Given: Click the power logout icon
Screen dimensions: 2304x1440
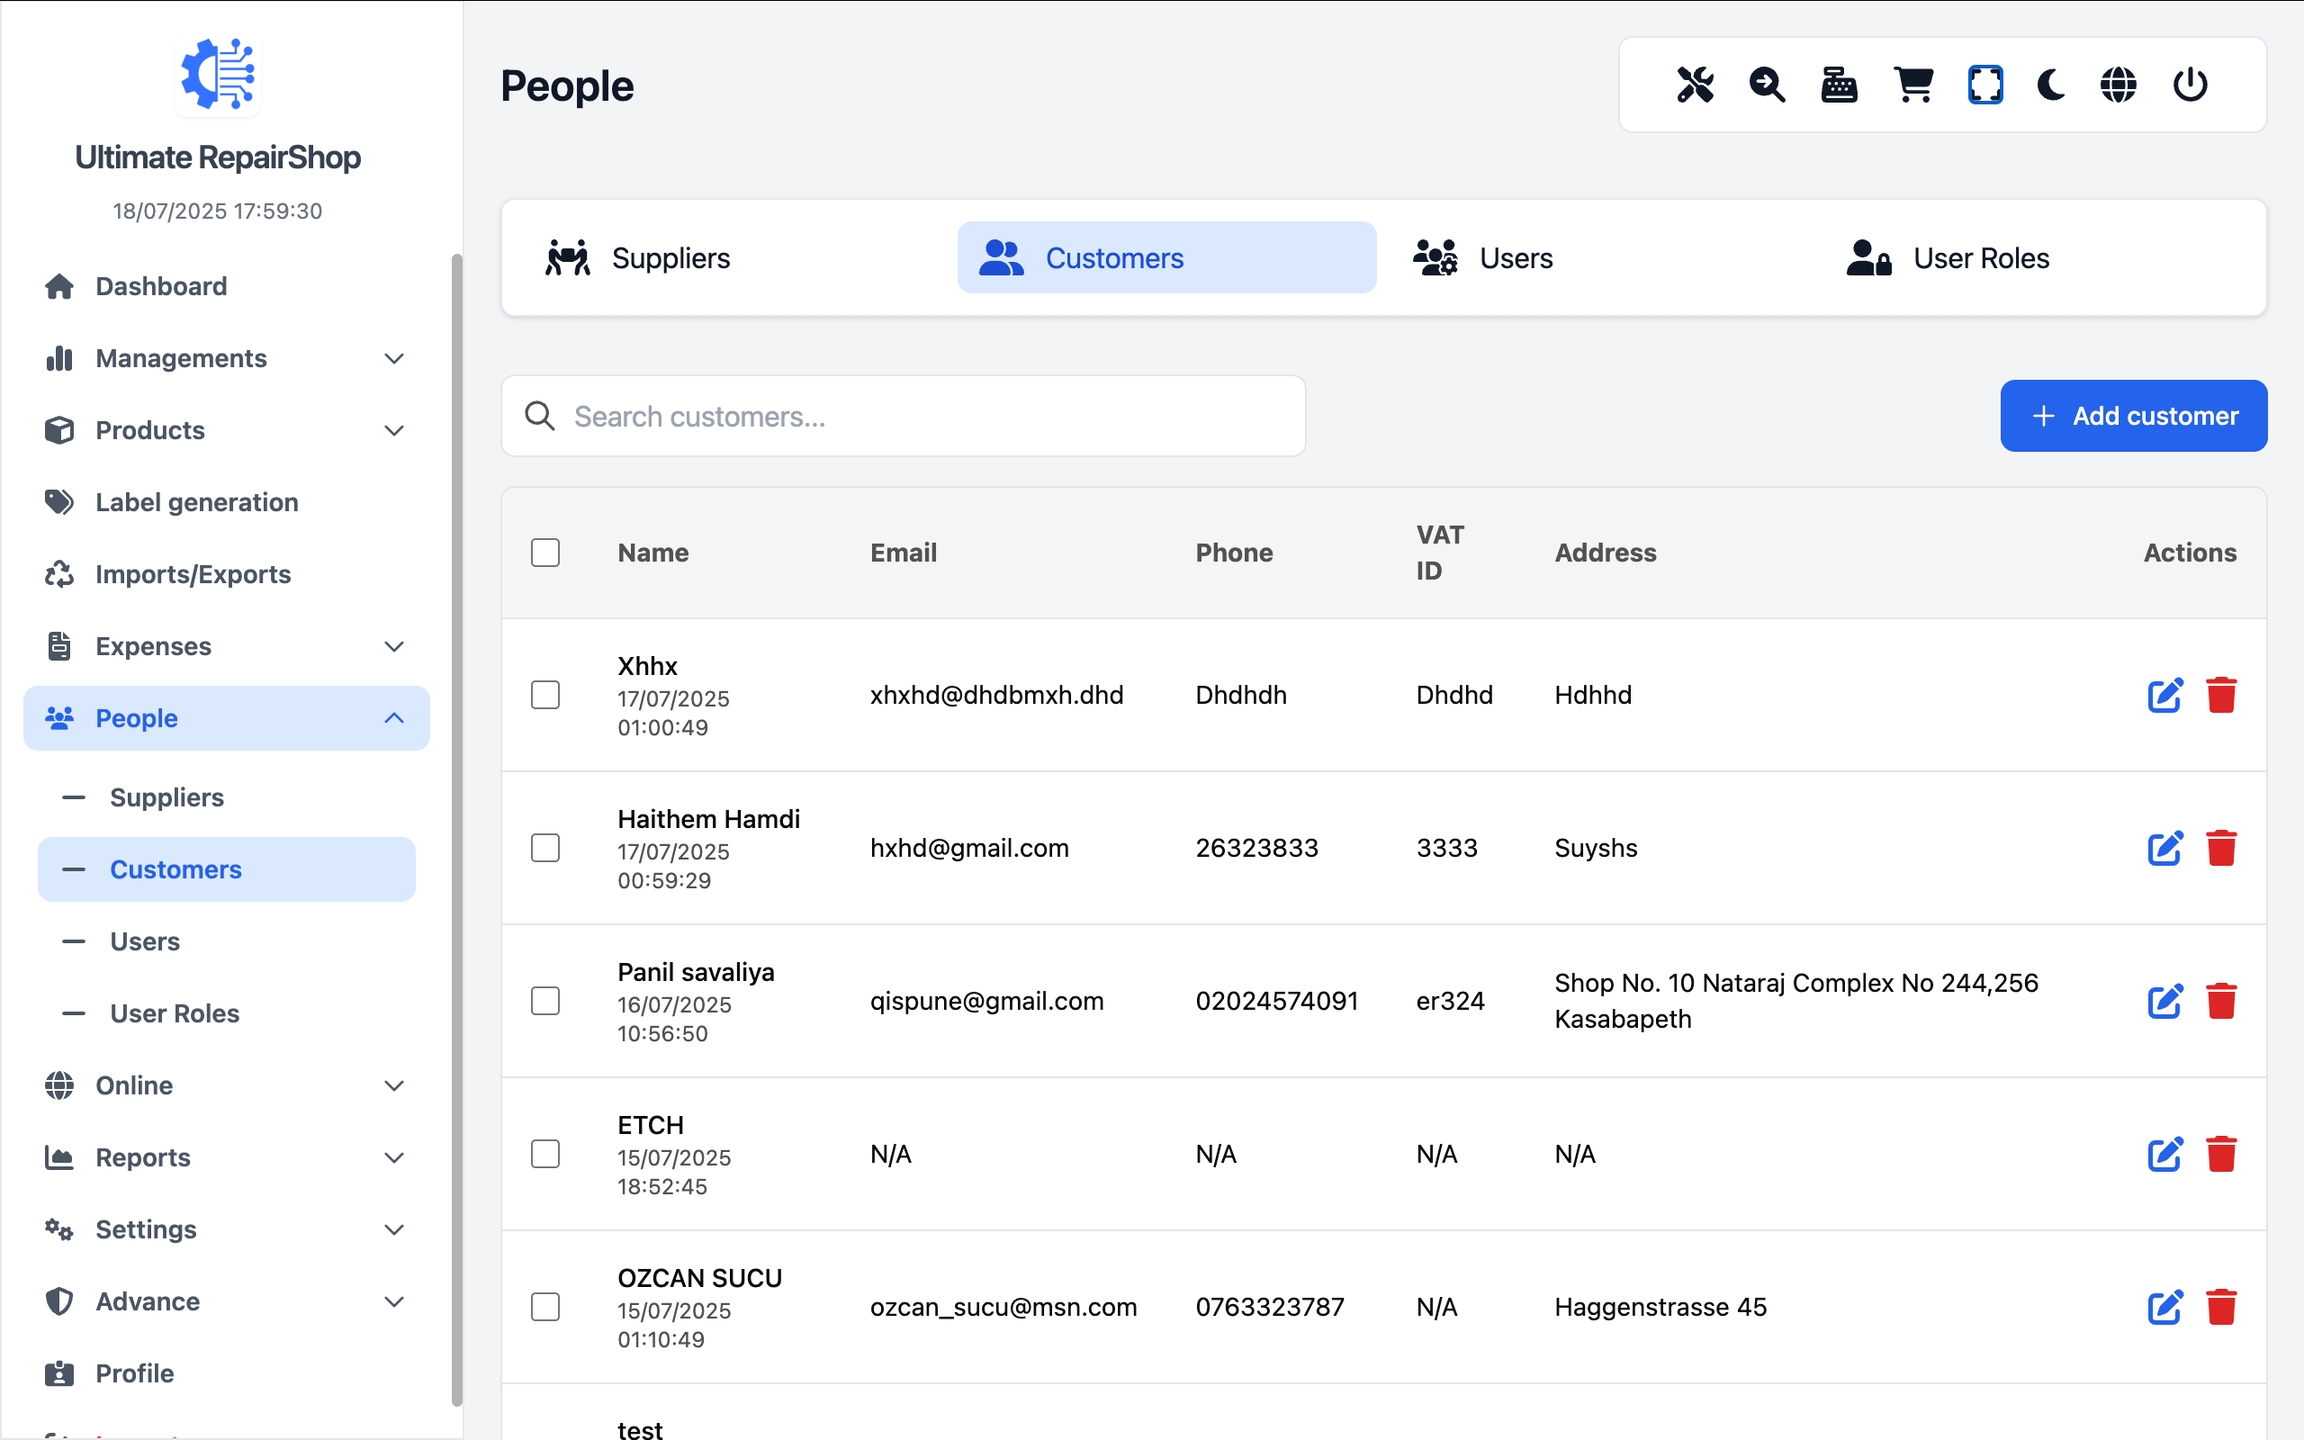Looking at the screenshot, I should (2190, 85).
